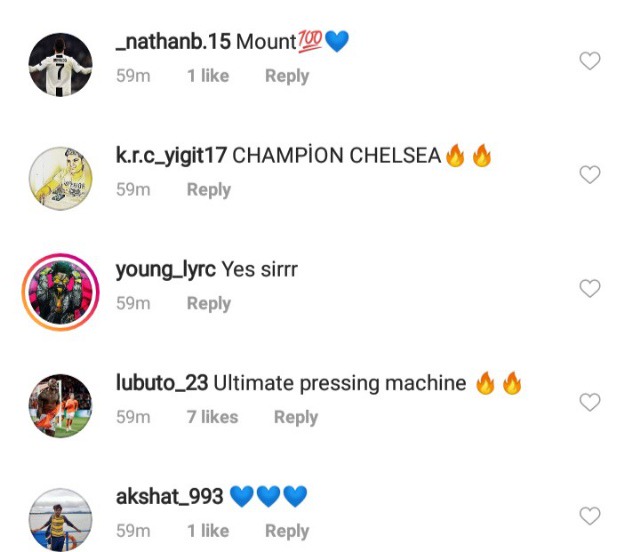Open the k.r.c_yigit17 username link

(x=172, y=156)
